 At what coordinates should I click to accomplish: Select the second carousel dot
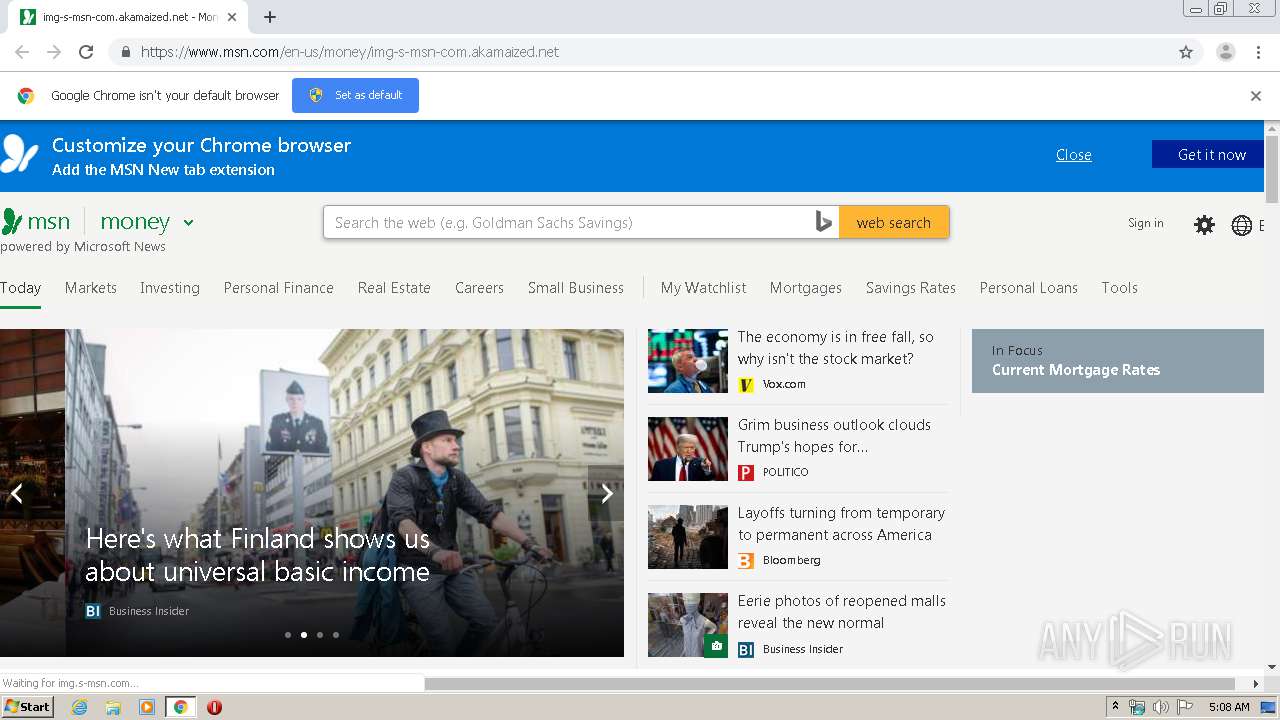[x=304, y=635]
